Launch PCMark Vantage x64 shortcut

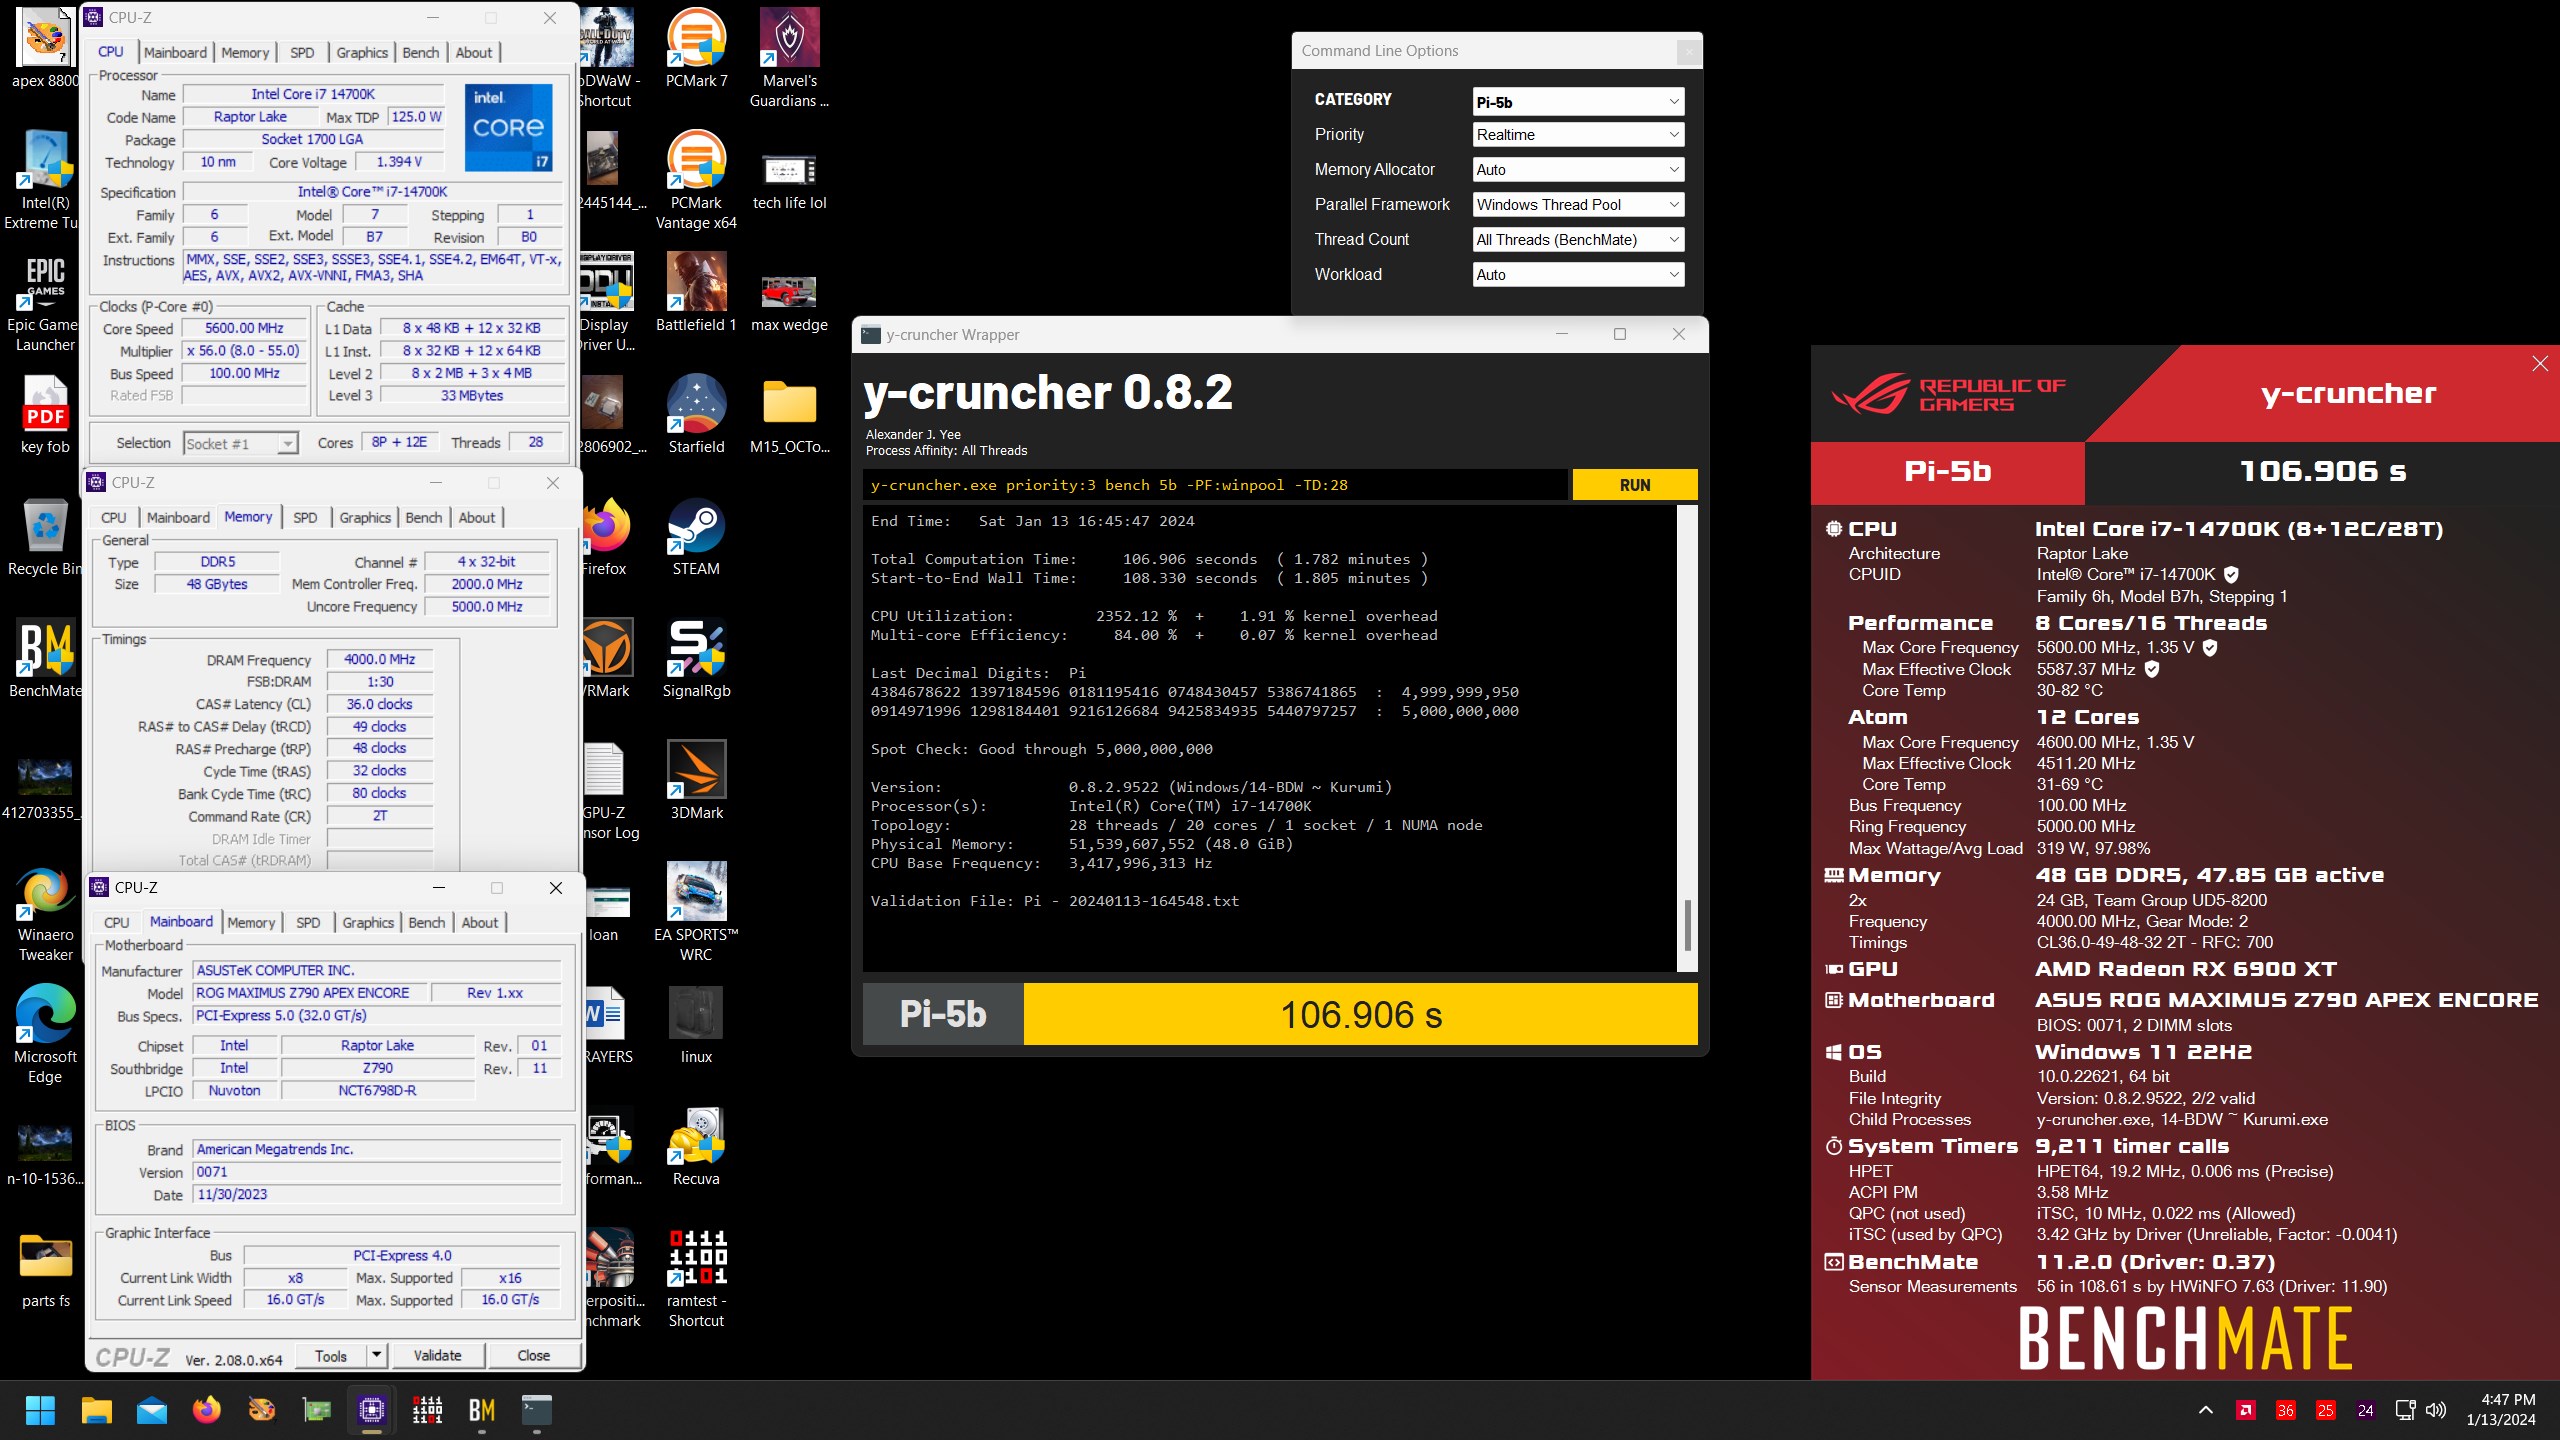pyautogui.click(x=696, y=180)
